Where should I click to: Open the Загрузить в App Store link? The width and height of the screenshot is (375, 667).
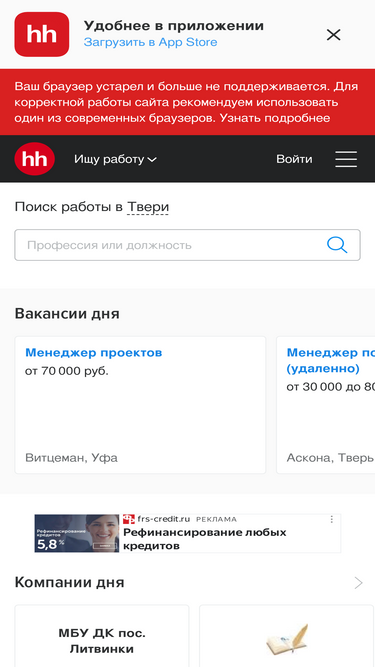(x=151, y=42)
